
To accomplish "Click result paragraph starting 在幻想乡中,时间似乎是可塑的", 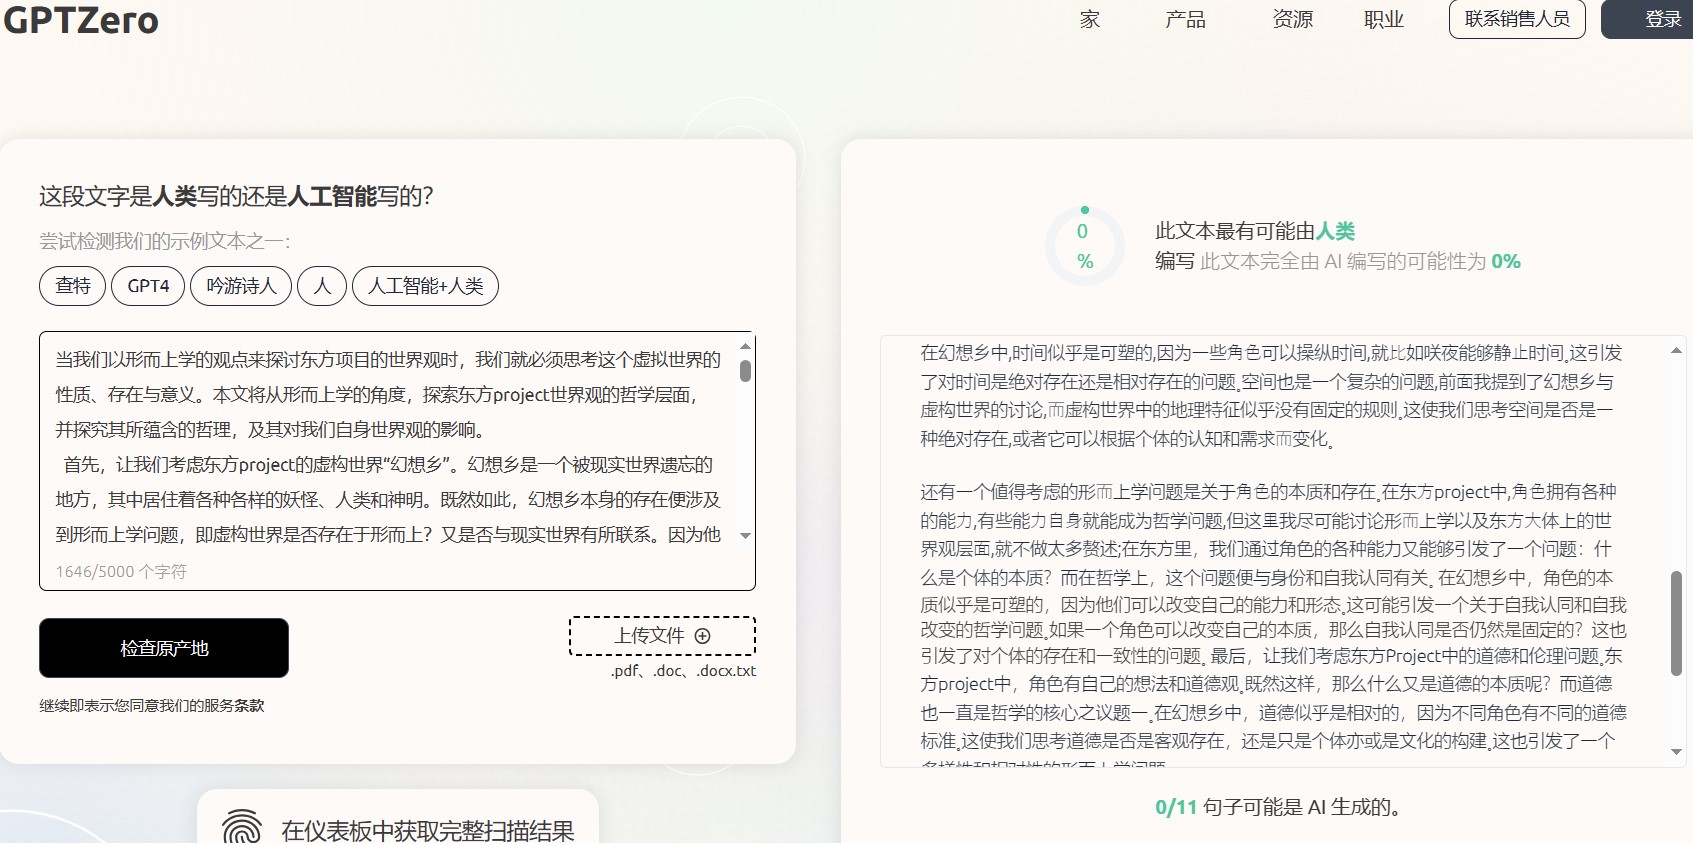I will tap(1271, 396).
